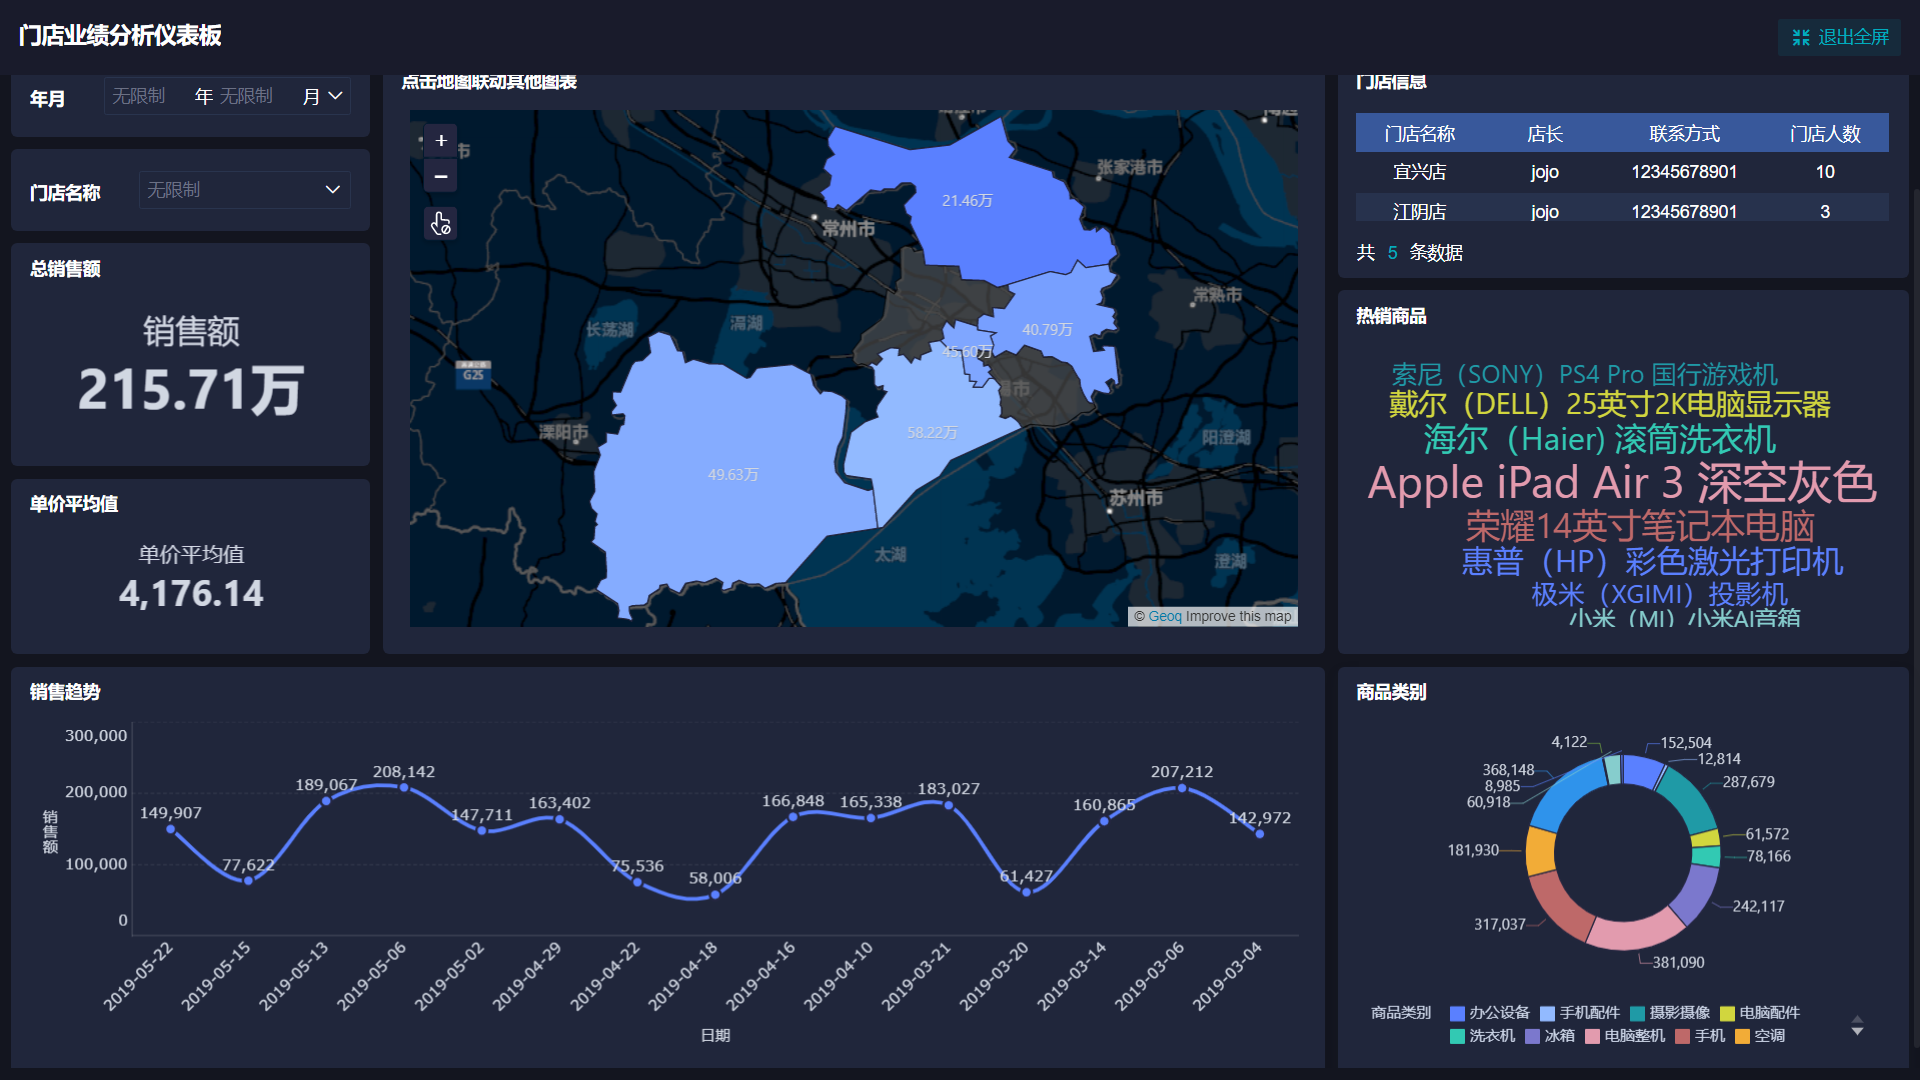Click word cloud item 极米 XGIMI 投影机
Viewport: 1920px width, 1080px height.
coord(1659,594)
